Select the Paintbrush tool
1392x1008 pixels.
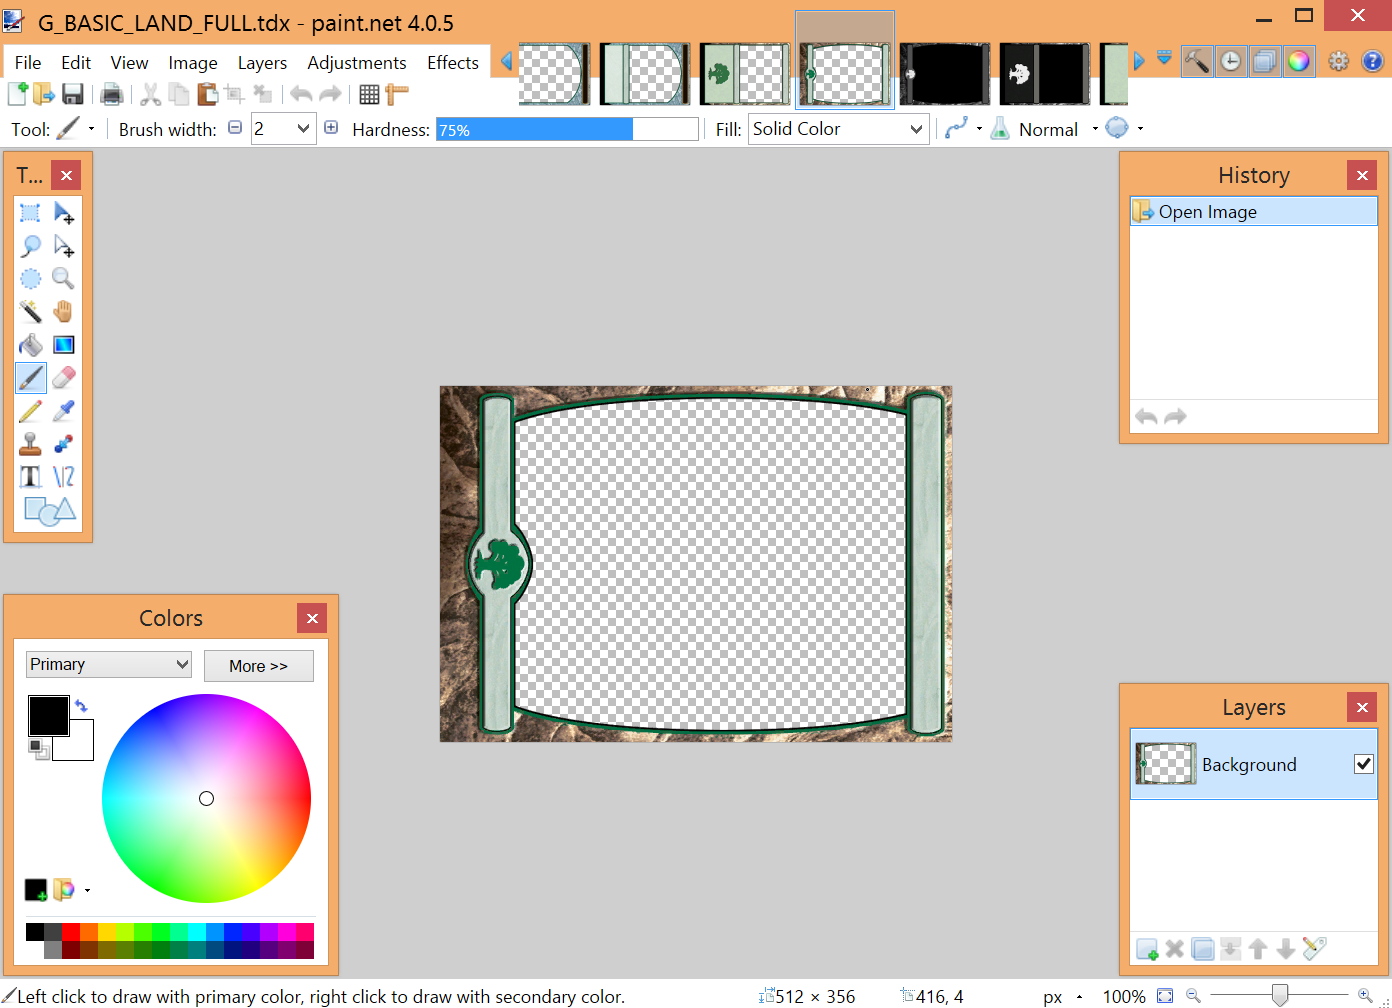[x=31, y=378]
